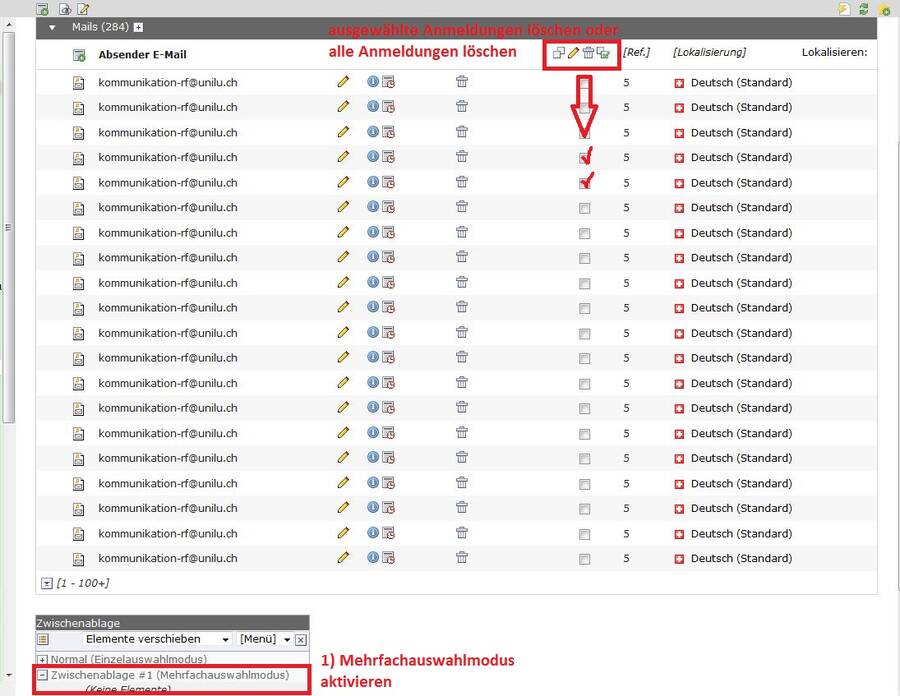Open the Elemente verschieben dropdown
Viewport: 900px width, 696px height.
(x=157, y=639)
